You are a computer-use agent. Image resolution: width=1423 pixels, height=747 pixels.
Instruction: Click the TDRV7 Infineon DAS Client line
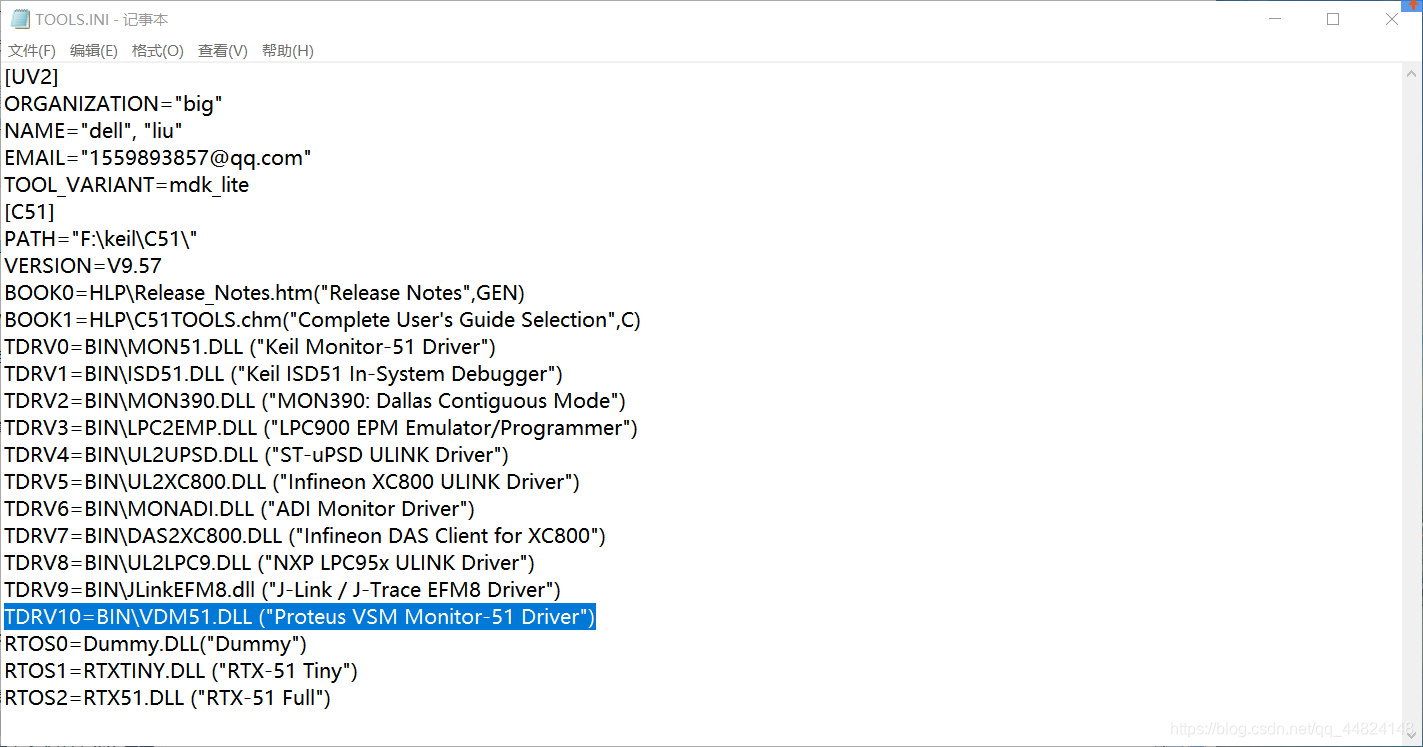[305, 536]
